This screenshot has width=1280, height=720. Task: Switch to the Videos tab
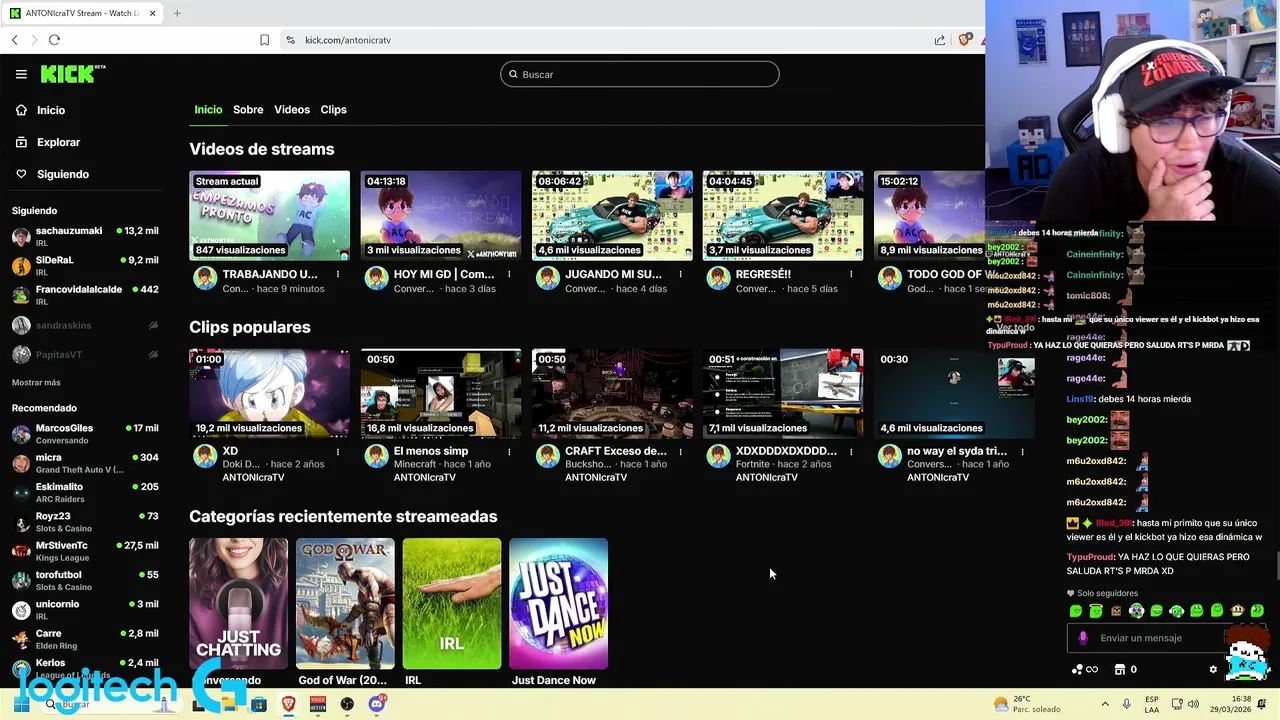(x=292, y=110)
